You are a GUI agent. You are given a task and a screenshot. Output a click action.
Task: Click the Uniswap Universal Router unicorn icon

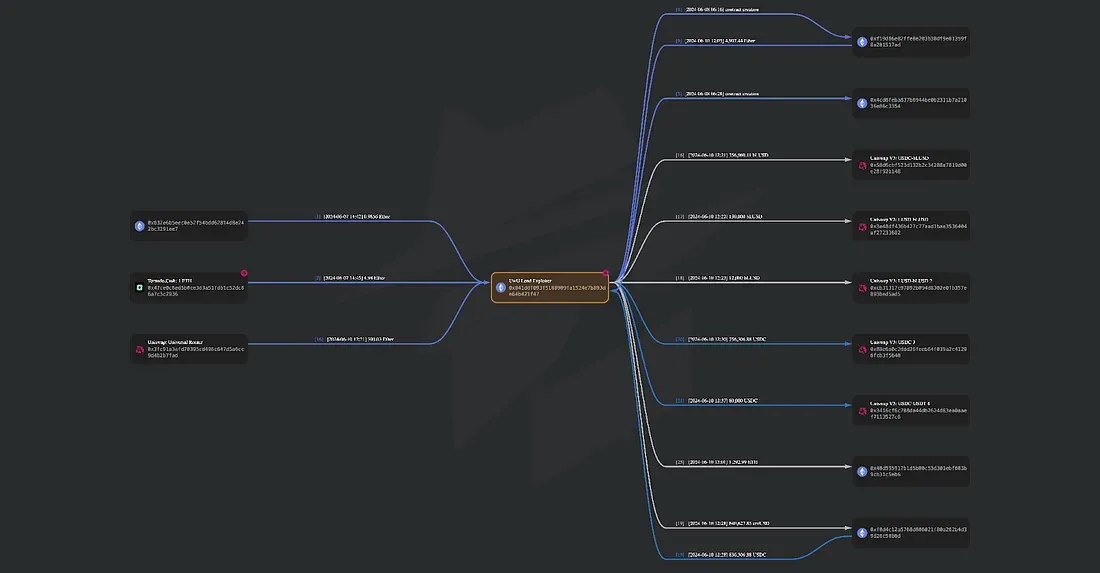pyautogui.click(x=139, y=350)
